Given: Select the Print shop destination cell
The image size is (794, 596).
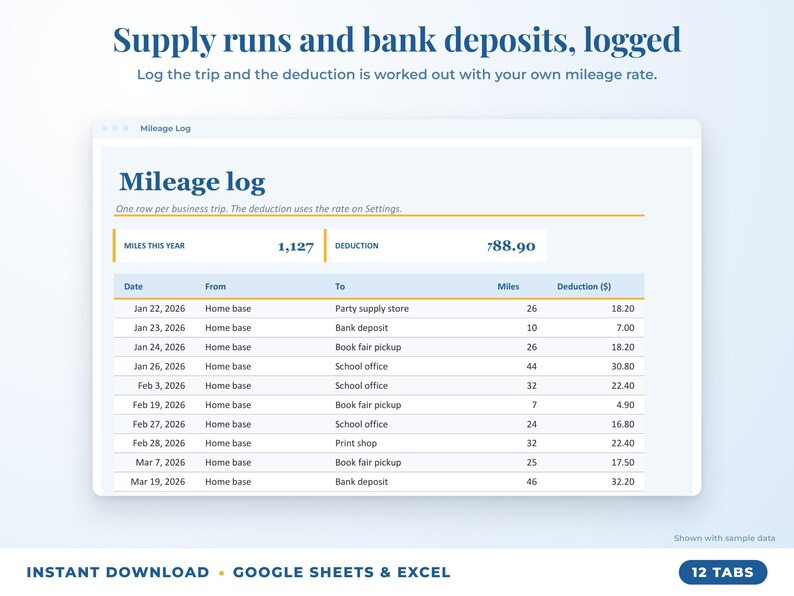Looking at the screenshot, I should tap(356, 443).
